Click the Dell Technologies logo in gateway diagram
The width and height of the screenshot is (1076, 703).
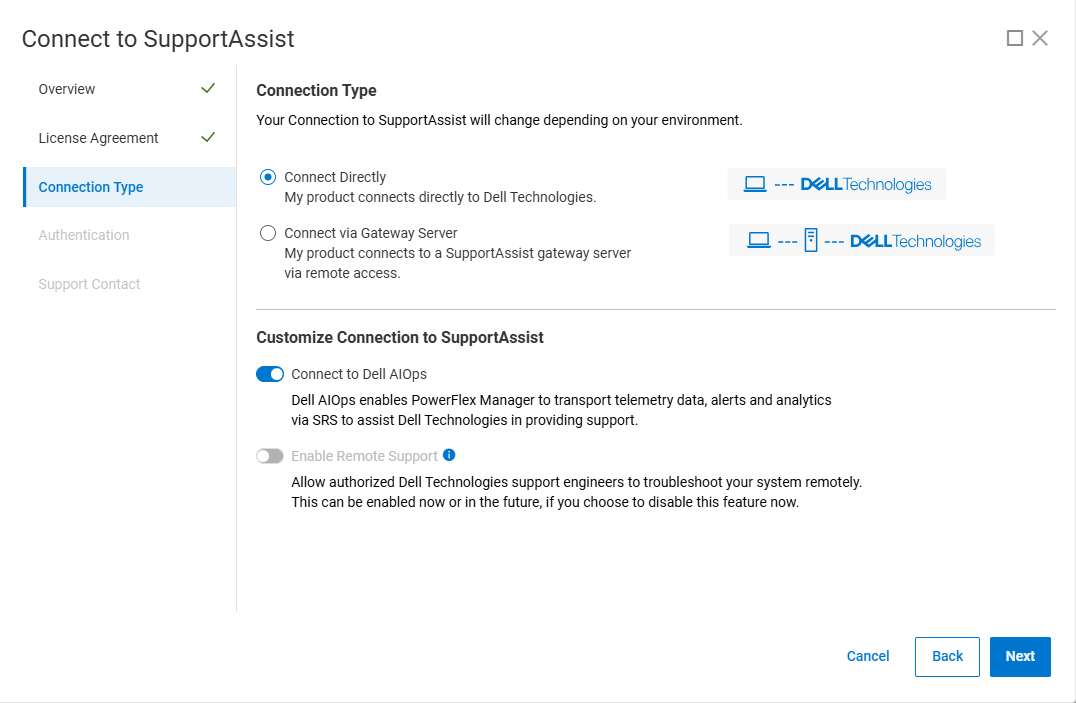[x=917, y=240]
